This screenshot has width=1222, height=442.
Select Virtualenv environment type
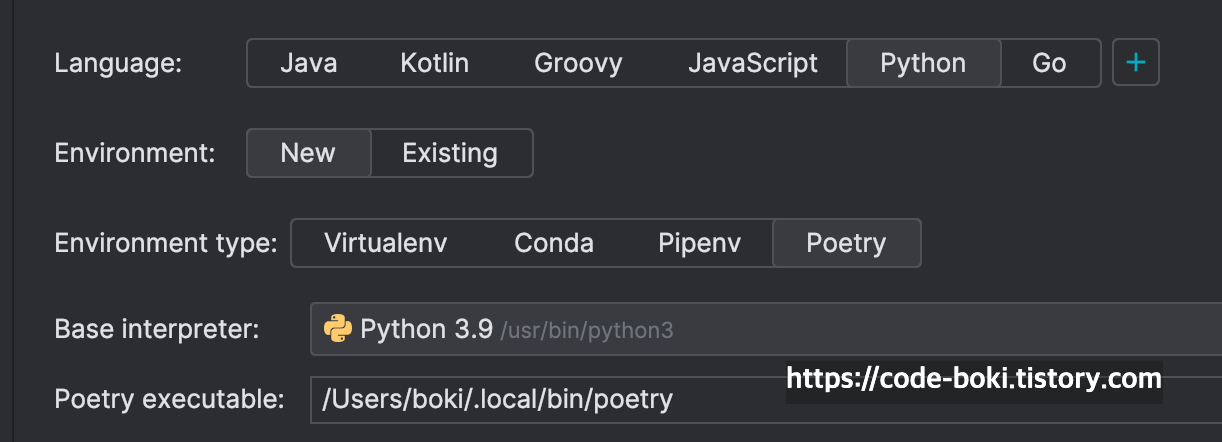point(386,243)
